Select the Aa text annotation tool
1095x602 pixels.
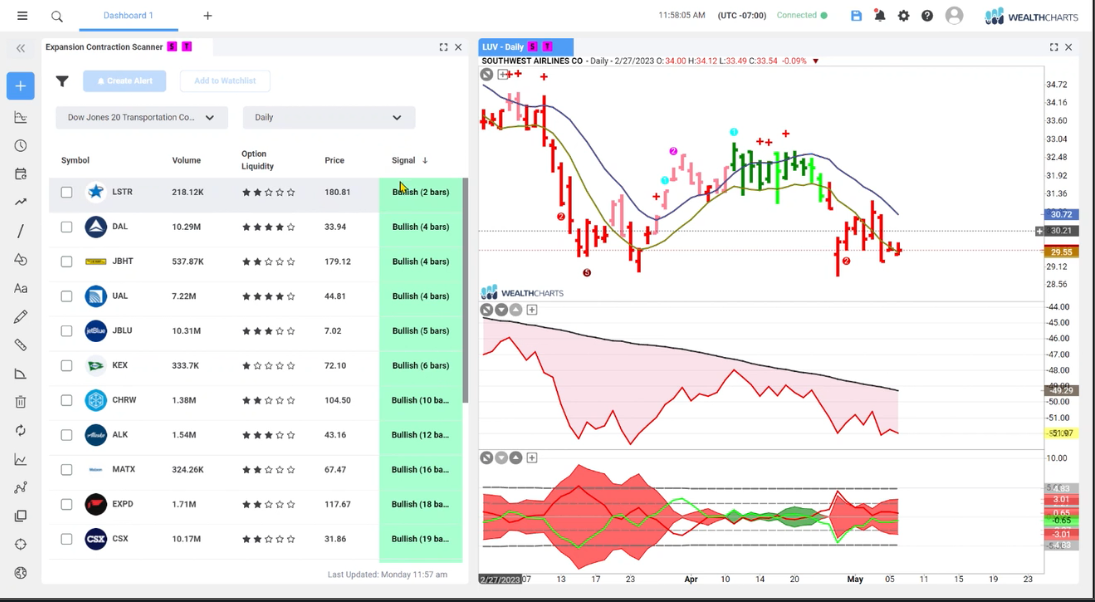click(20, 288)
